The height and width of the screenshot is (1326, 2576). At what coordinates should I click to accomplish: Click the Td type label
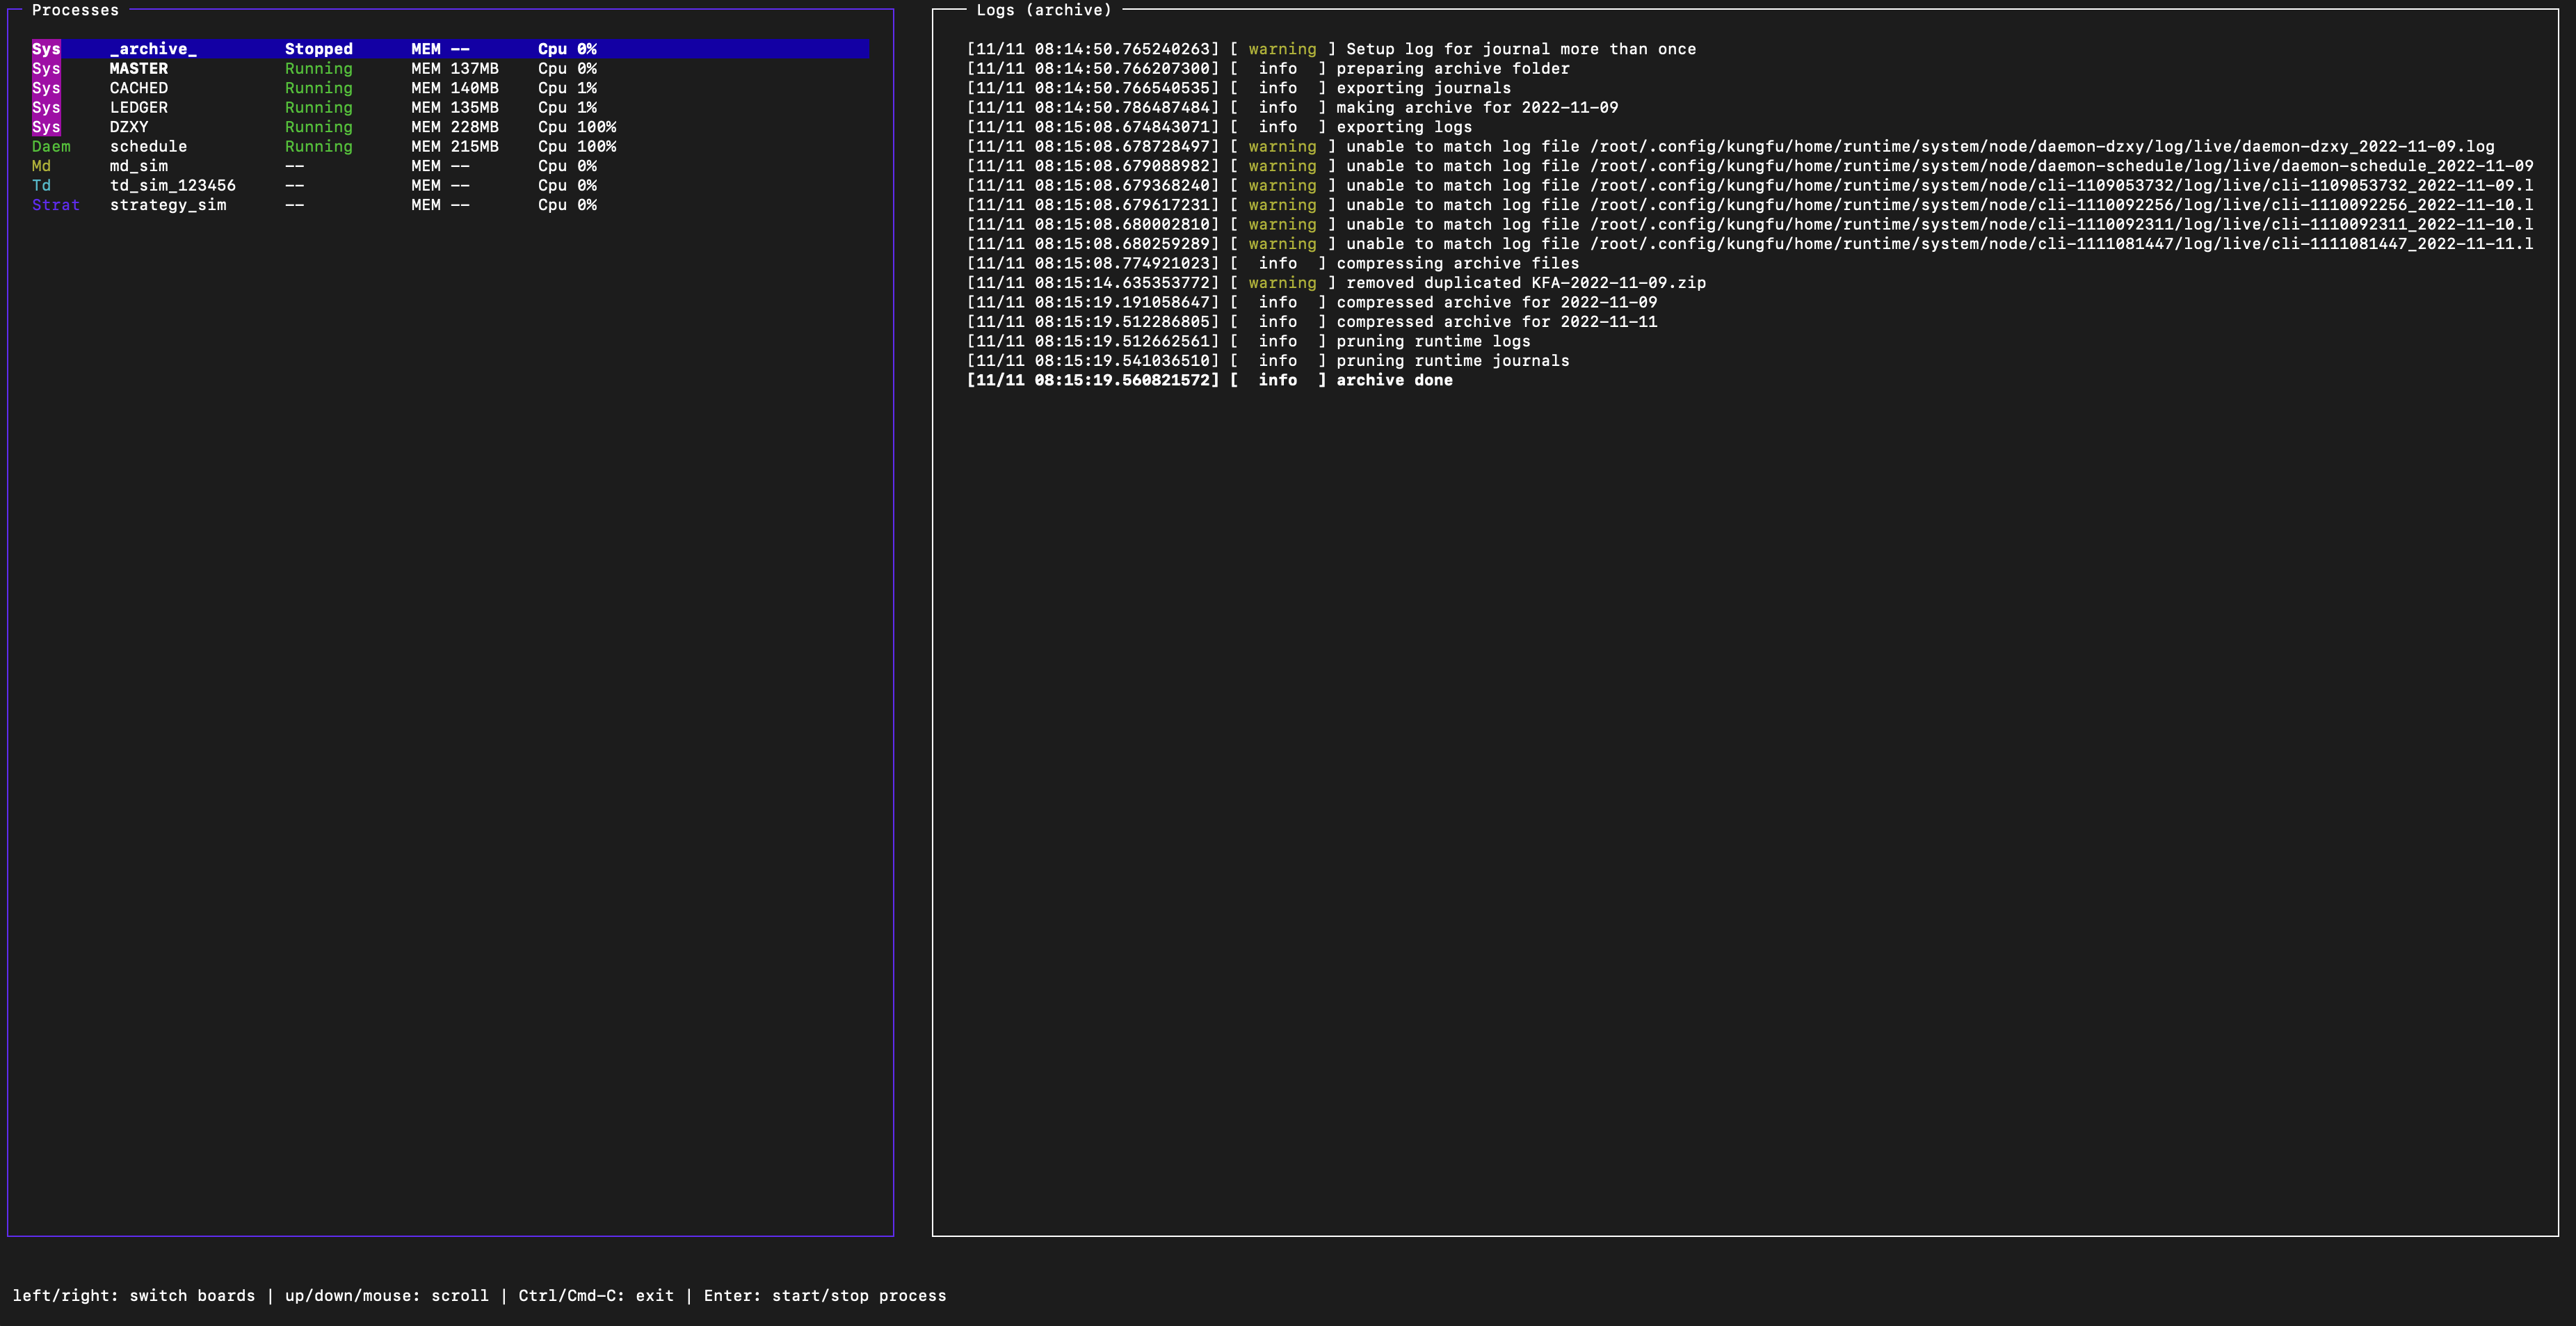[x=41, y=186]
